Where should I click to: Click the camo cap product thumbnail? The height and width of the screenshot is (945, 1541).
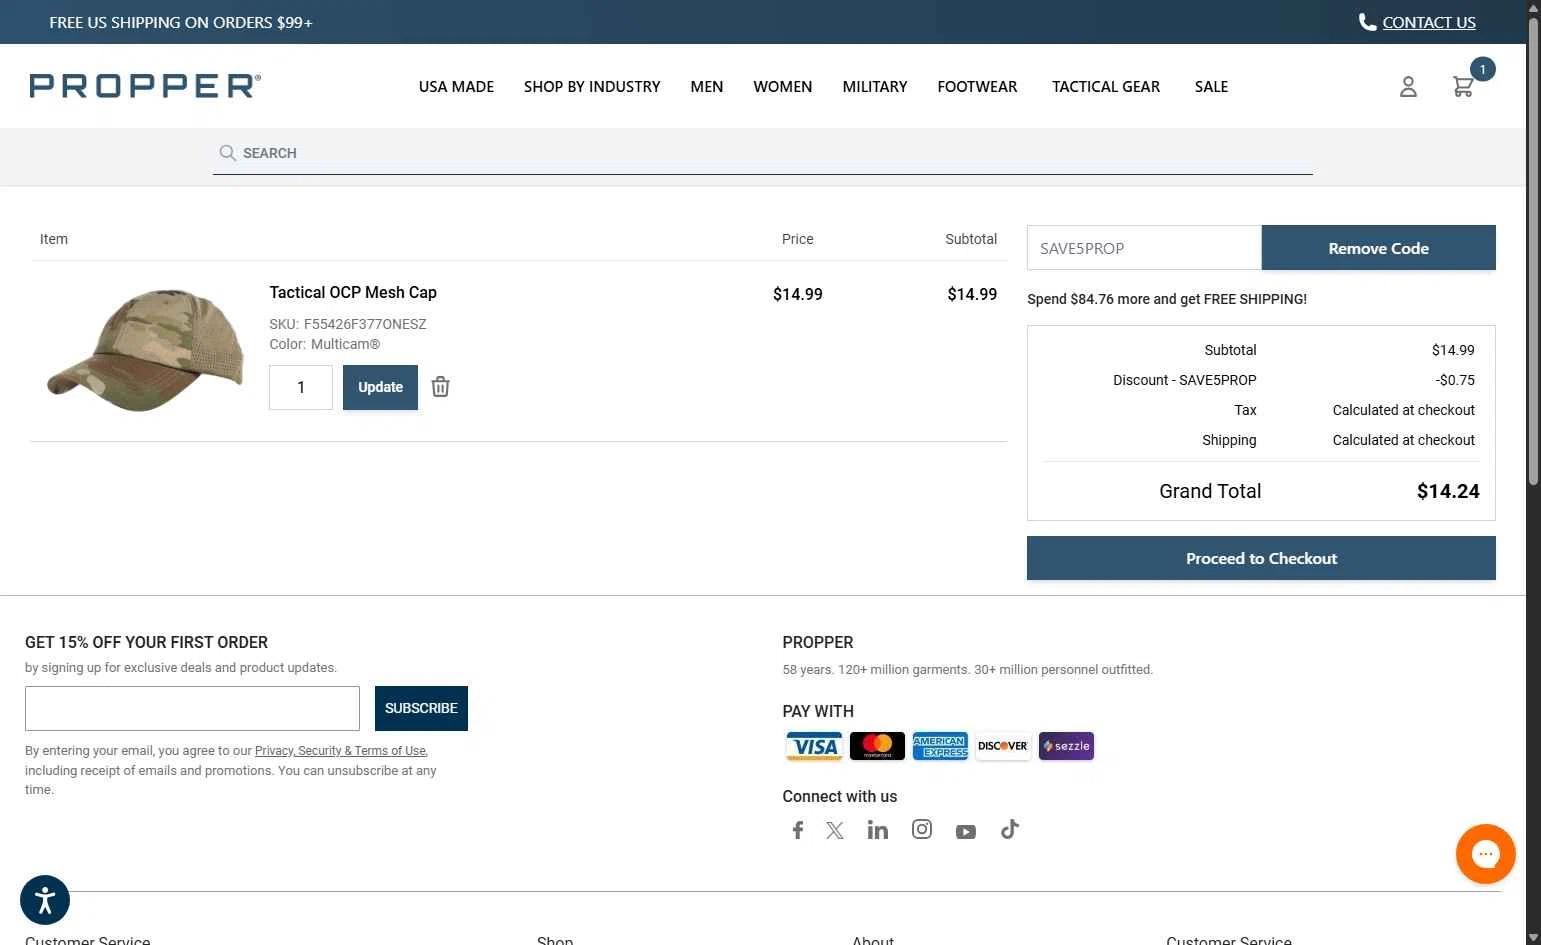point(146,349)
